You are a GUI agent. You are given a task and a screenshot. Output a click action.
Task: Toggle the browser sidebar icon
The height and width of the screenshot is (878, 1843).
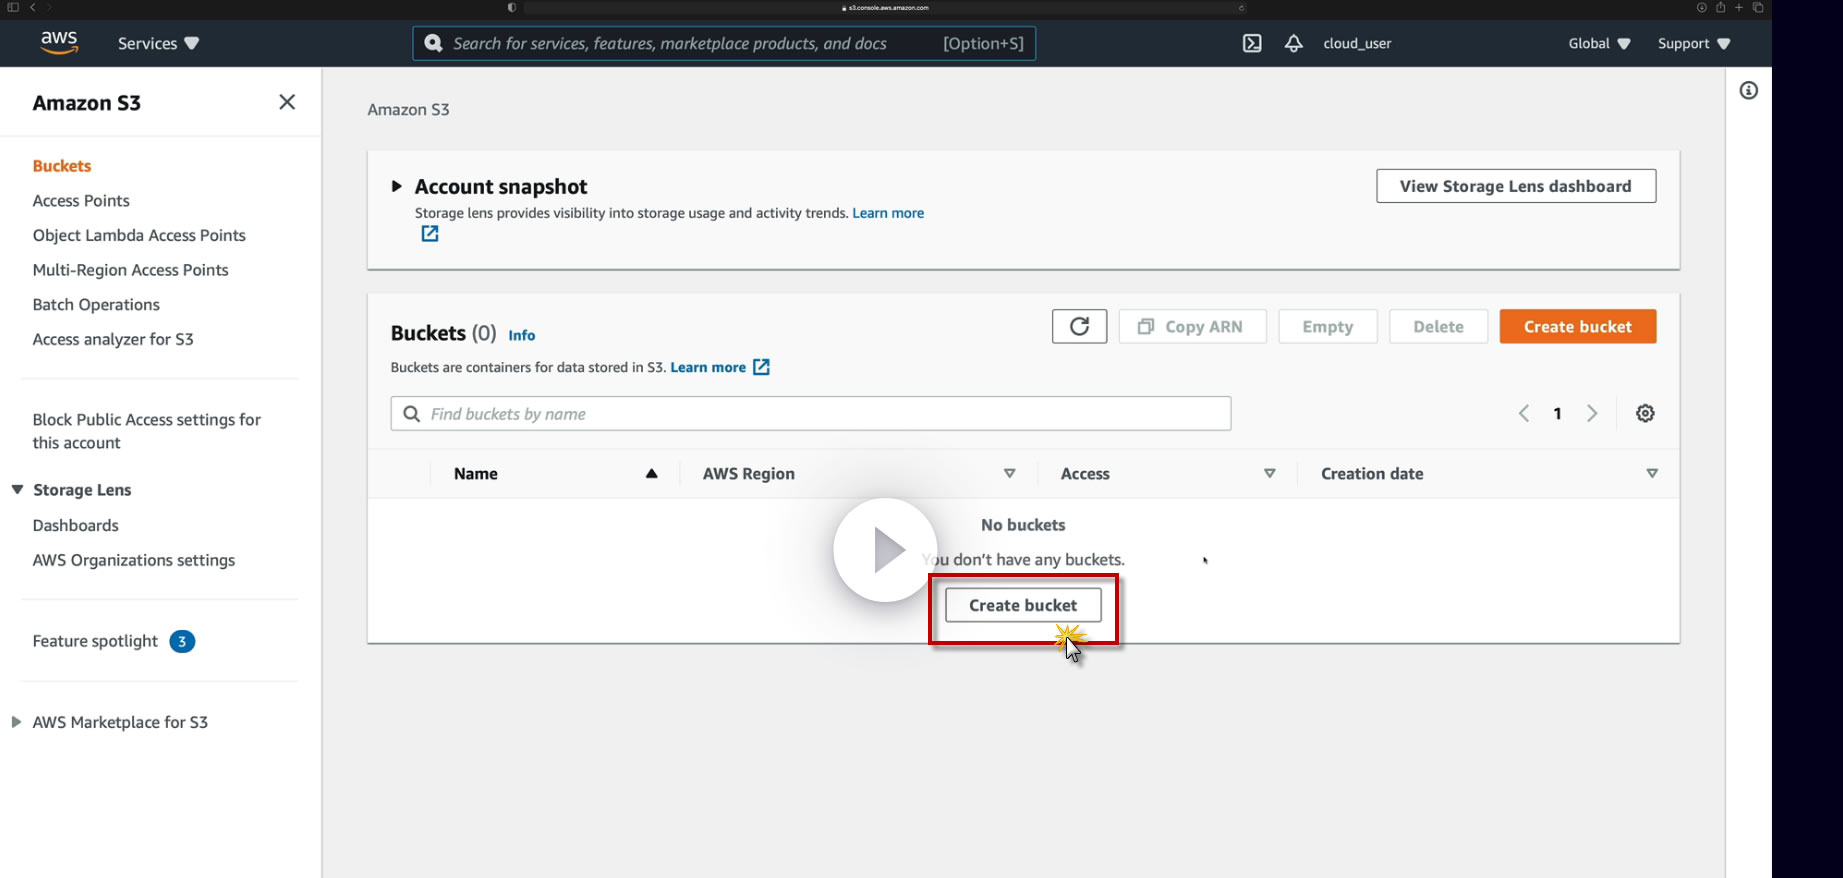point(13,7)
